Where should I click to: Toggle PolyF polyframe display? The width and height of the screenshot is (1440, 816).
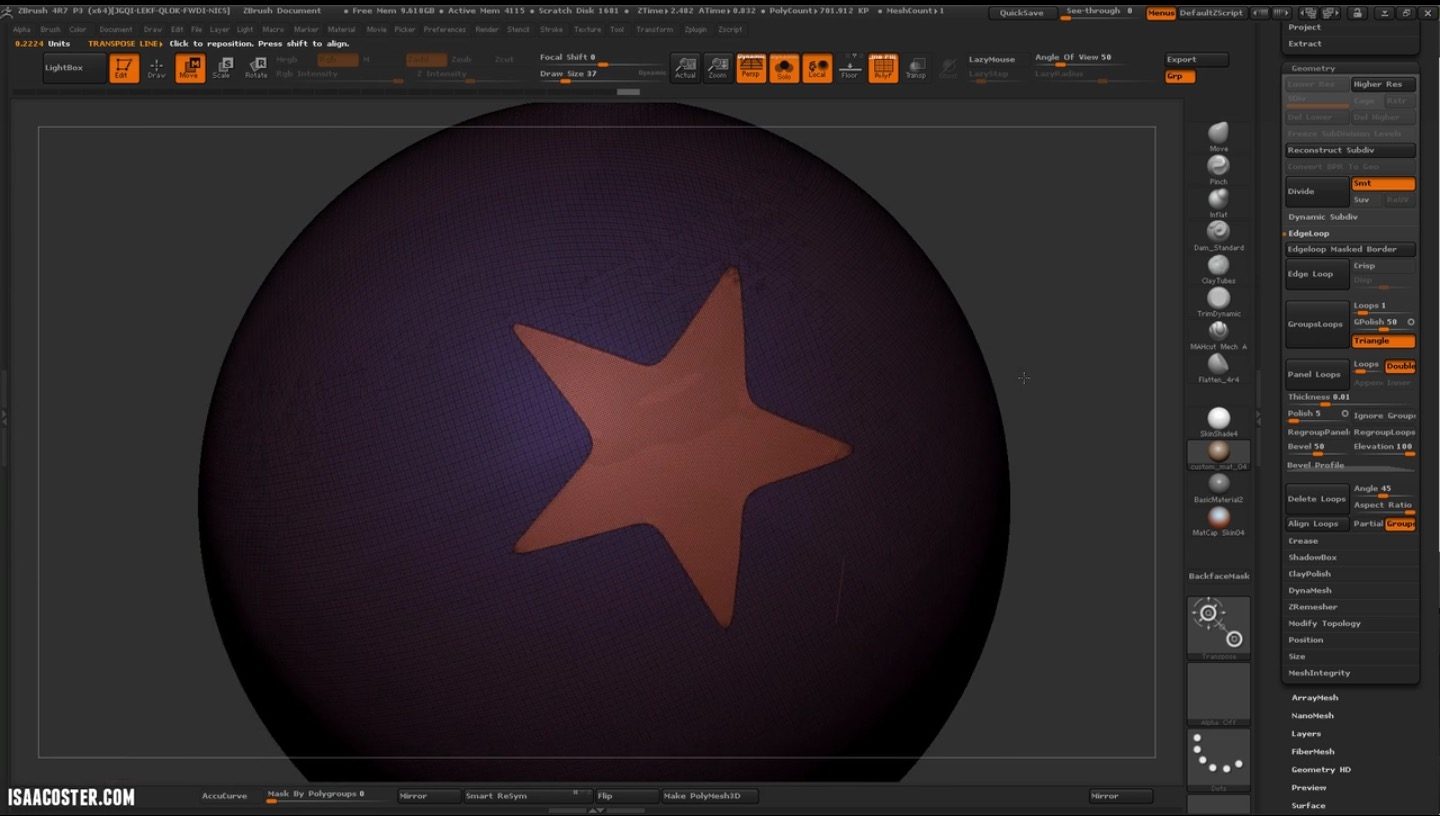pyautogui.click(x=883, y=68)
